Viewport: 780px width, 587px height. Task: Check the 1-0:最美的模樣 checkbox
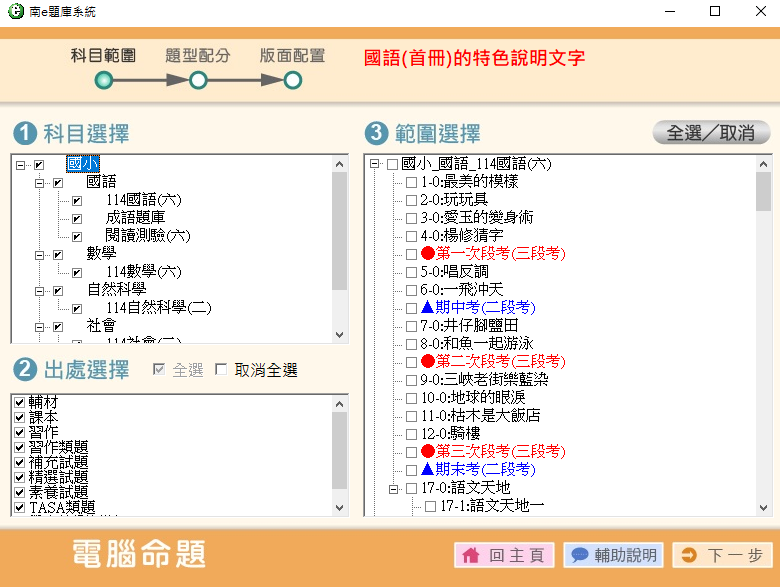pyautogui.click(x=411, y=182)
